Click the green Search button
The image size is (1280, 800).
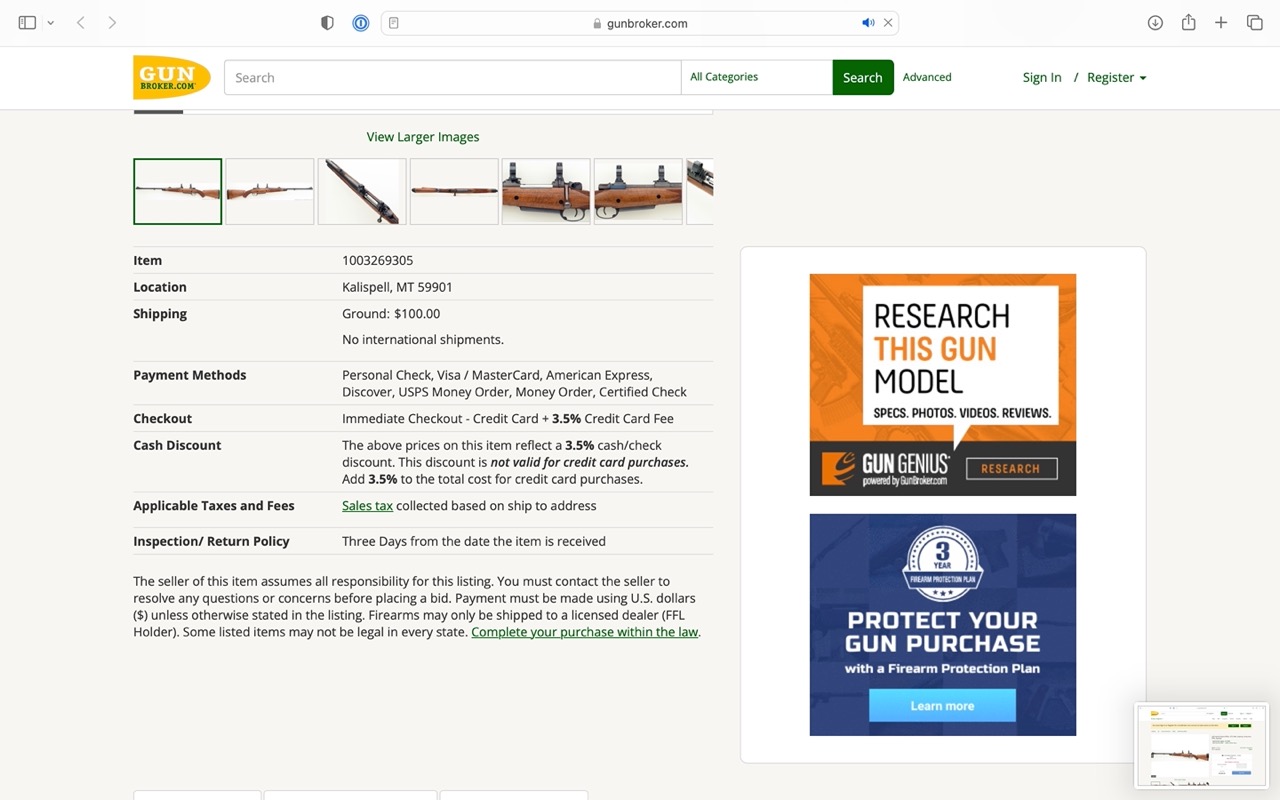point(862,77)
